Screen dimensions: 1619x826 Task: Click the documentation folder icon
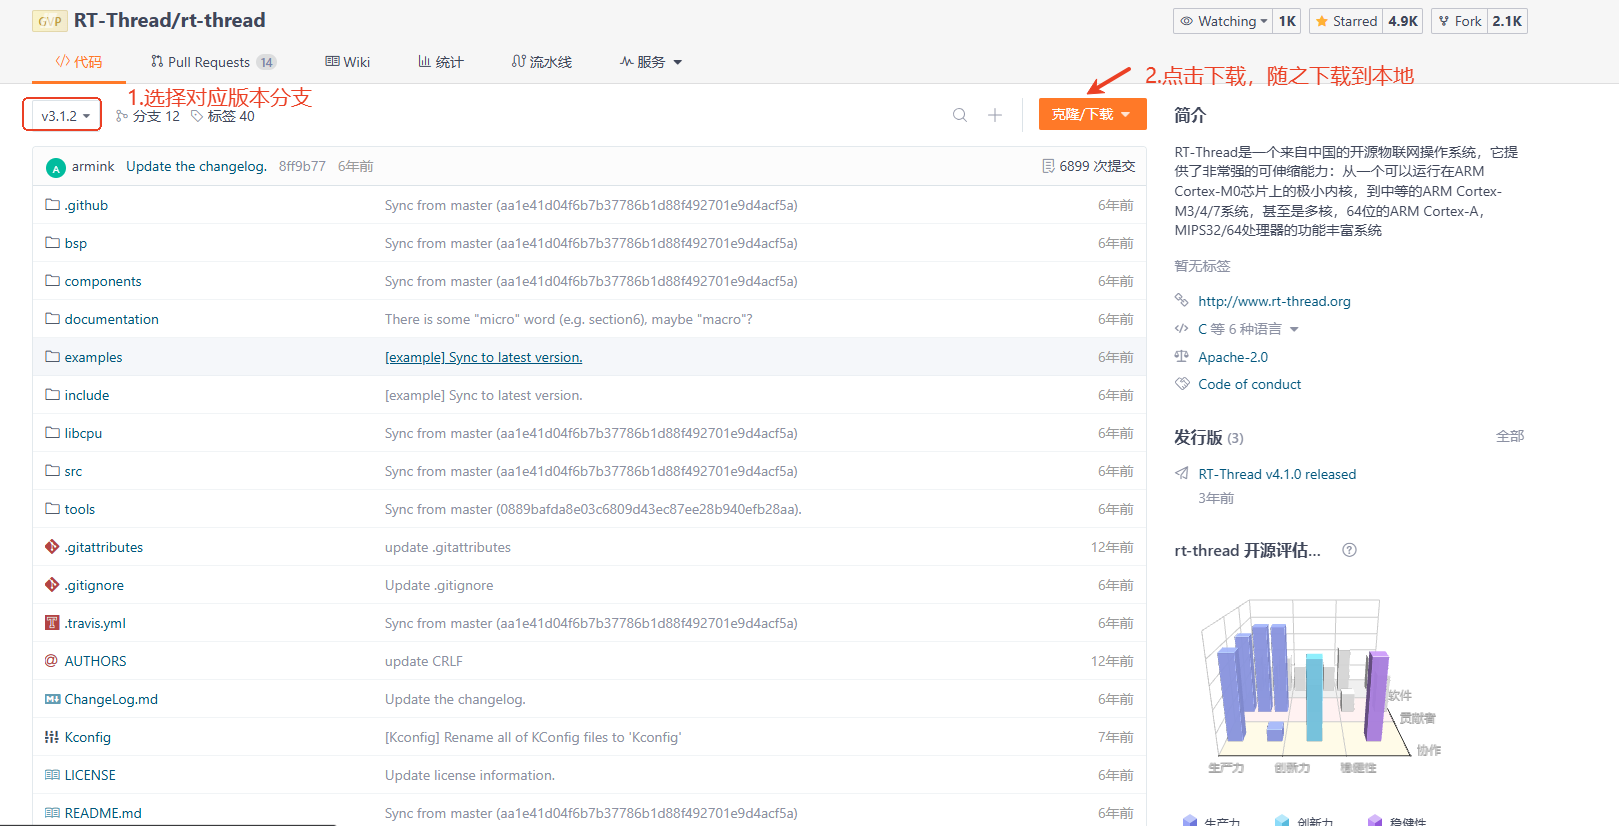point(52,319)
